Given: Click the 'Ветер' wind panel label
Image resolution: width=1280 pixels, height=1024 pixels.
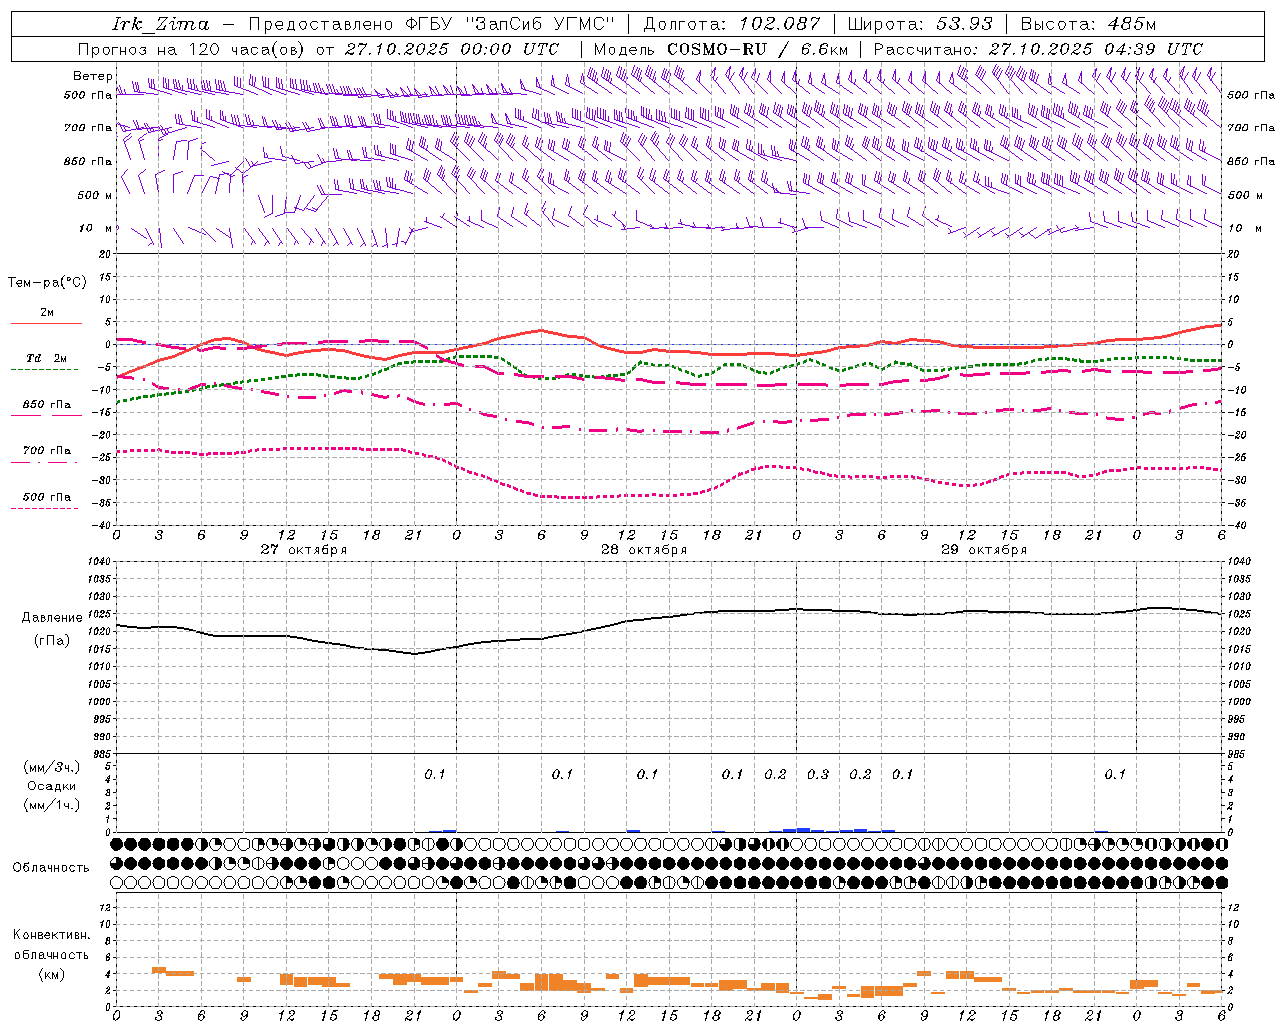Looking at the screenshot, I should [92, 76].
